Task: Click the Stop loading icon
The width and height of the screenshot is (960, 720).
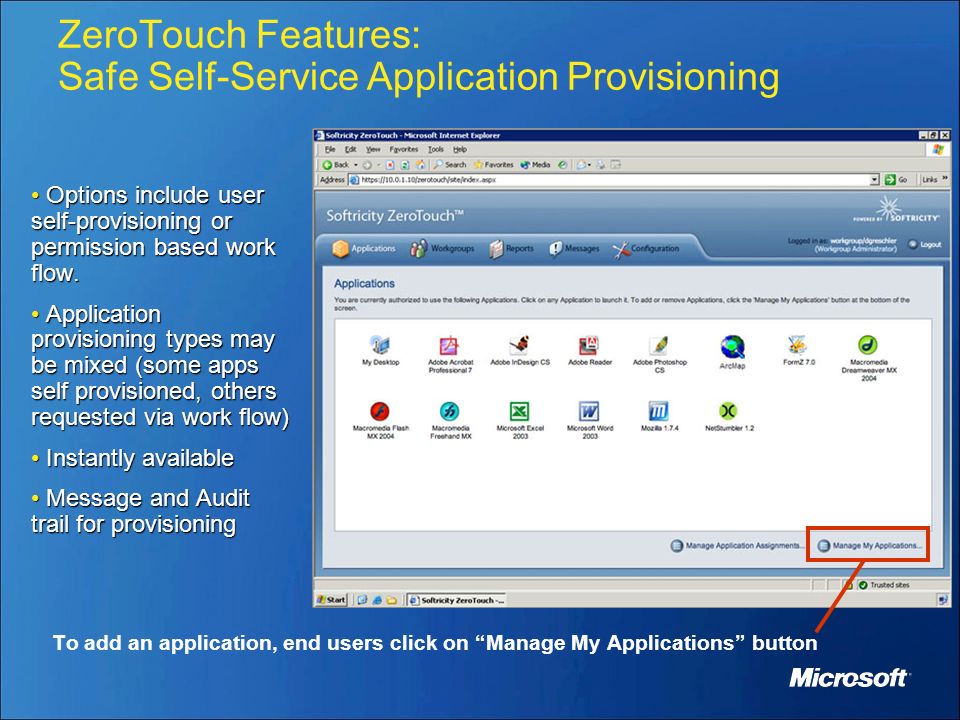Action: pos(390,165)
